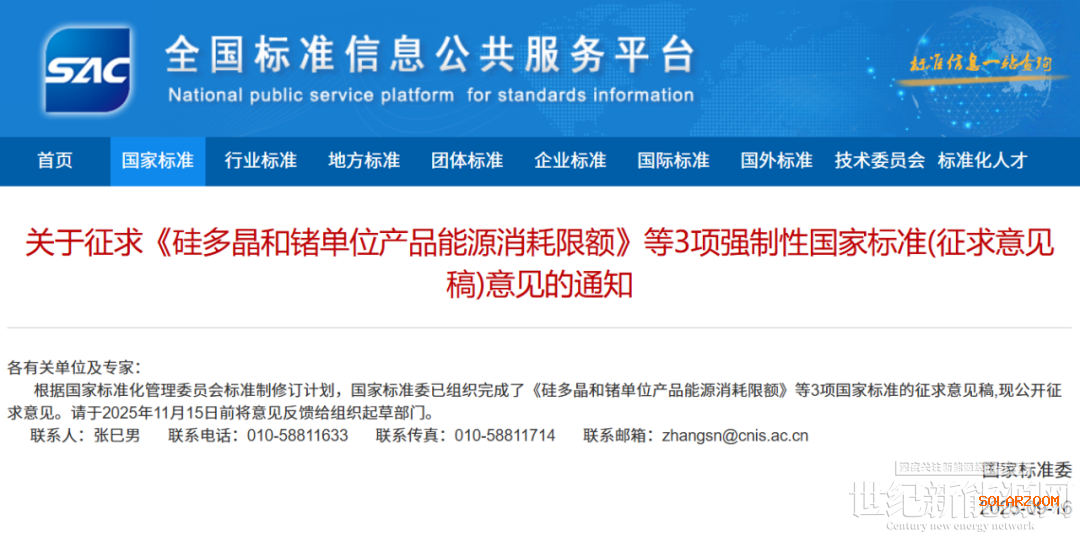Click the fax number 010-58811714
1080x536 pixels.
(504, 436)
